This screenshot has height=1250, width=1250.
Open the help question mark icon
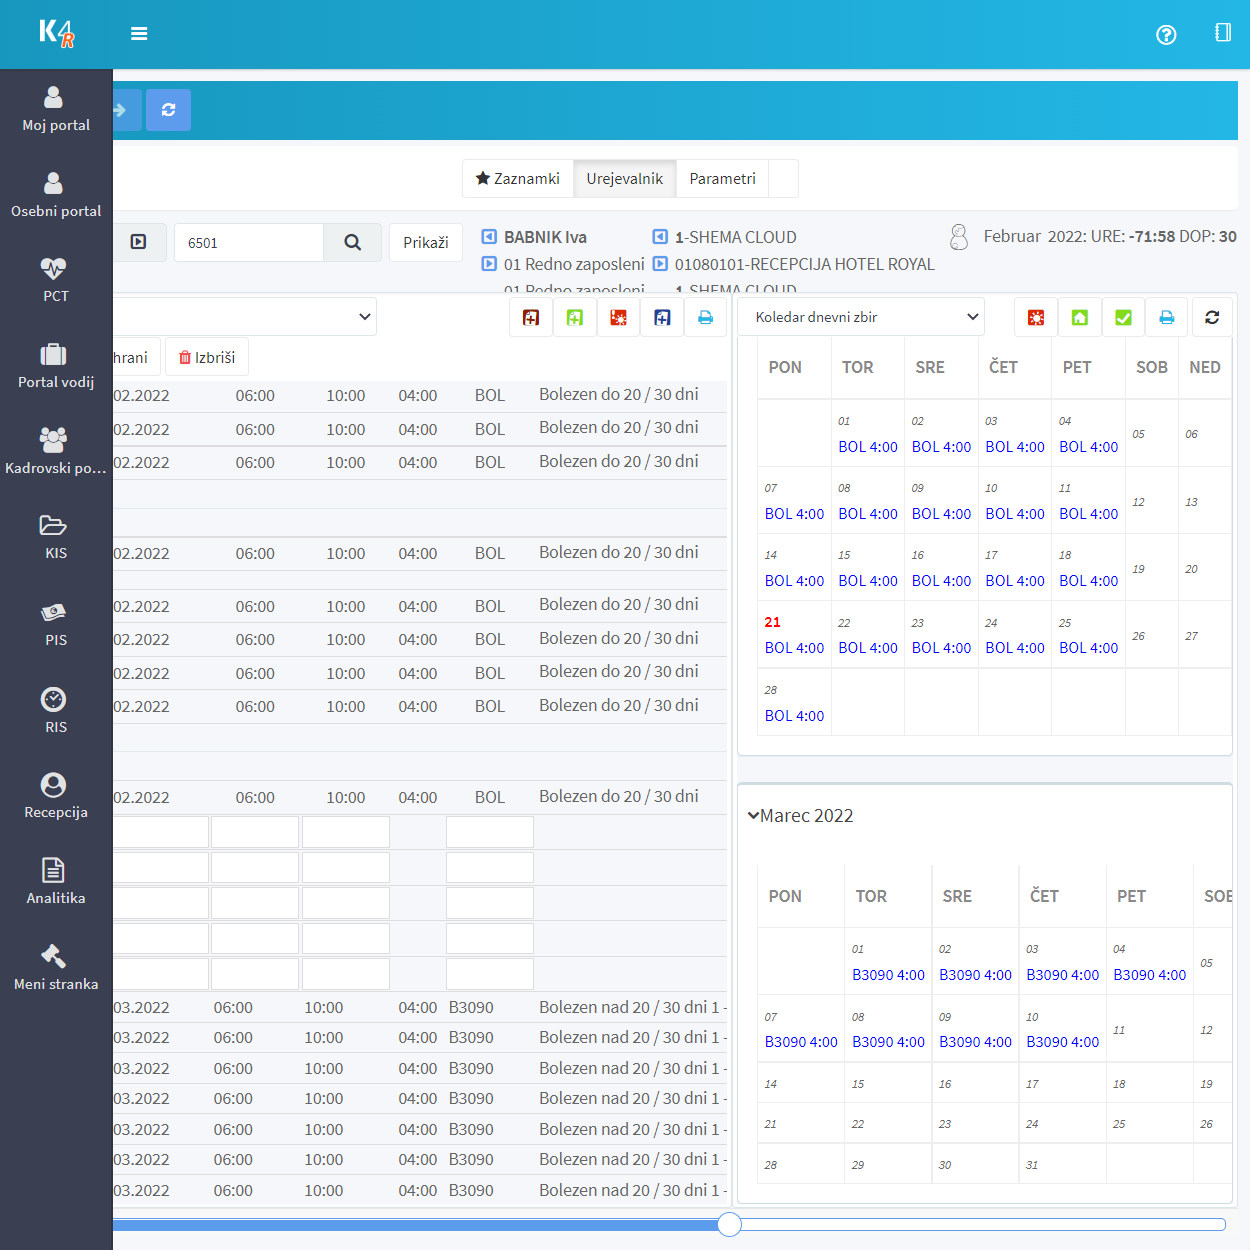click(x=1166, y=35)
